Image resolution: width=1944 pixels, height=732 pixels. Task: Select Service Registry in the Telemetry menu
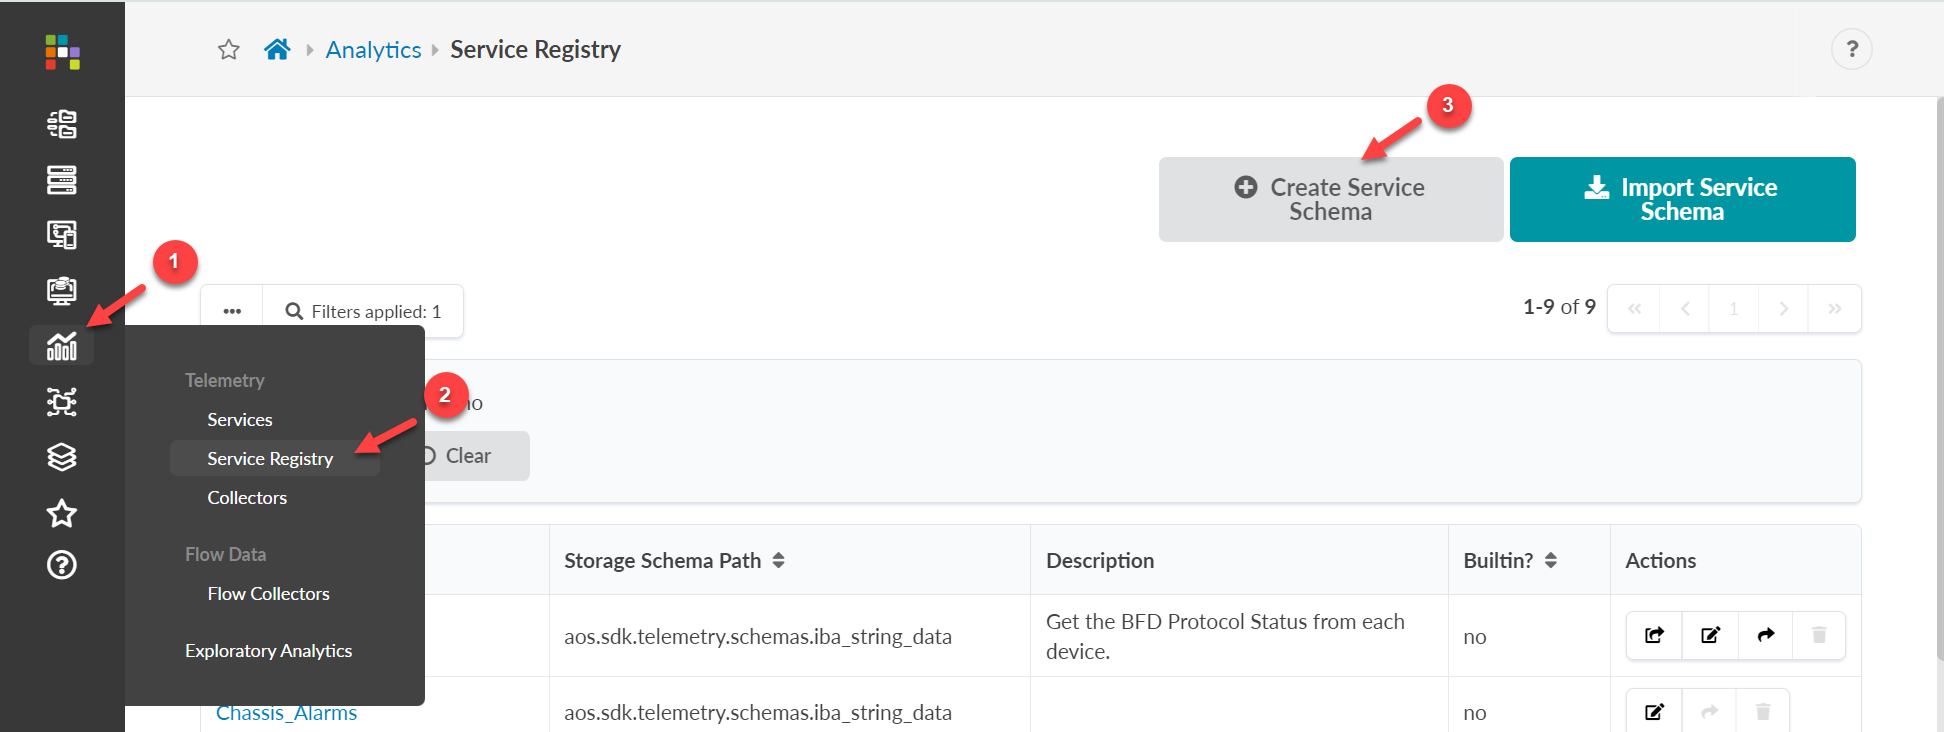pyautogui.click(x=269, y=458)
